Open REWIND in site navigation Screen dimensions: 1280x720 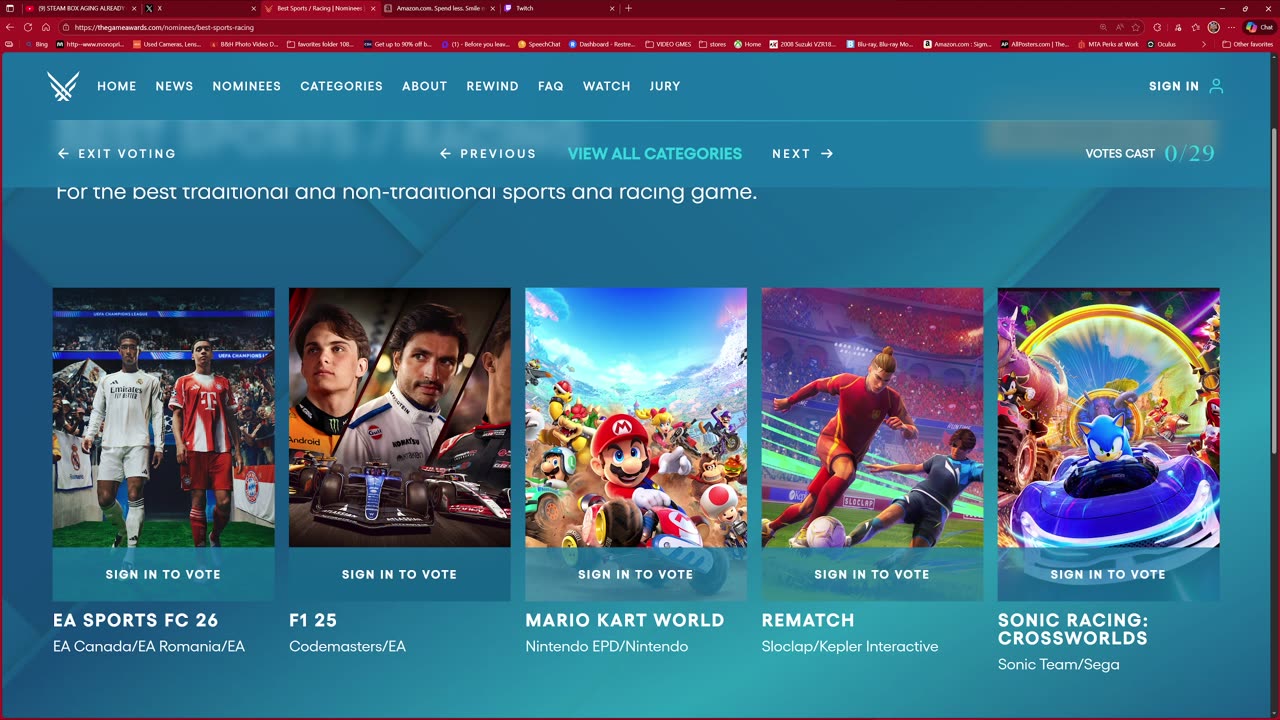point(492,86)
